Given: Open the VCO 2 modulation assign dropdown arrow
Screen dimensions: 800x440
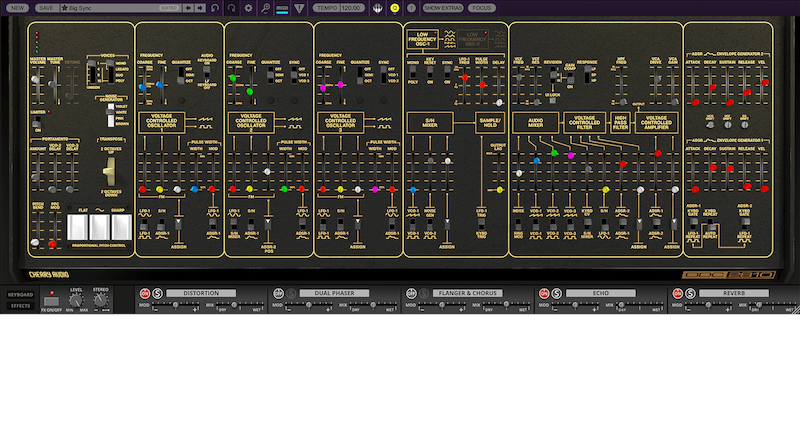Looking at the screenshot, I should pos(268,223).
